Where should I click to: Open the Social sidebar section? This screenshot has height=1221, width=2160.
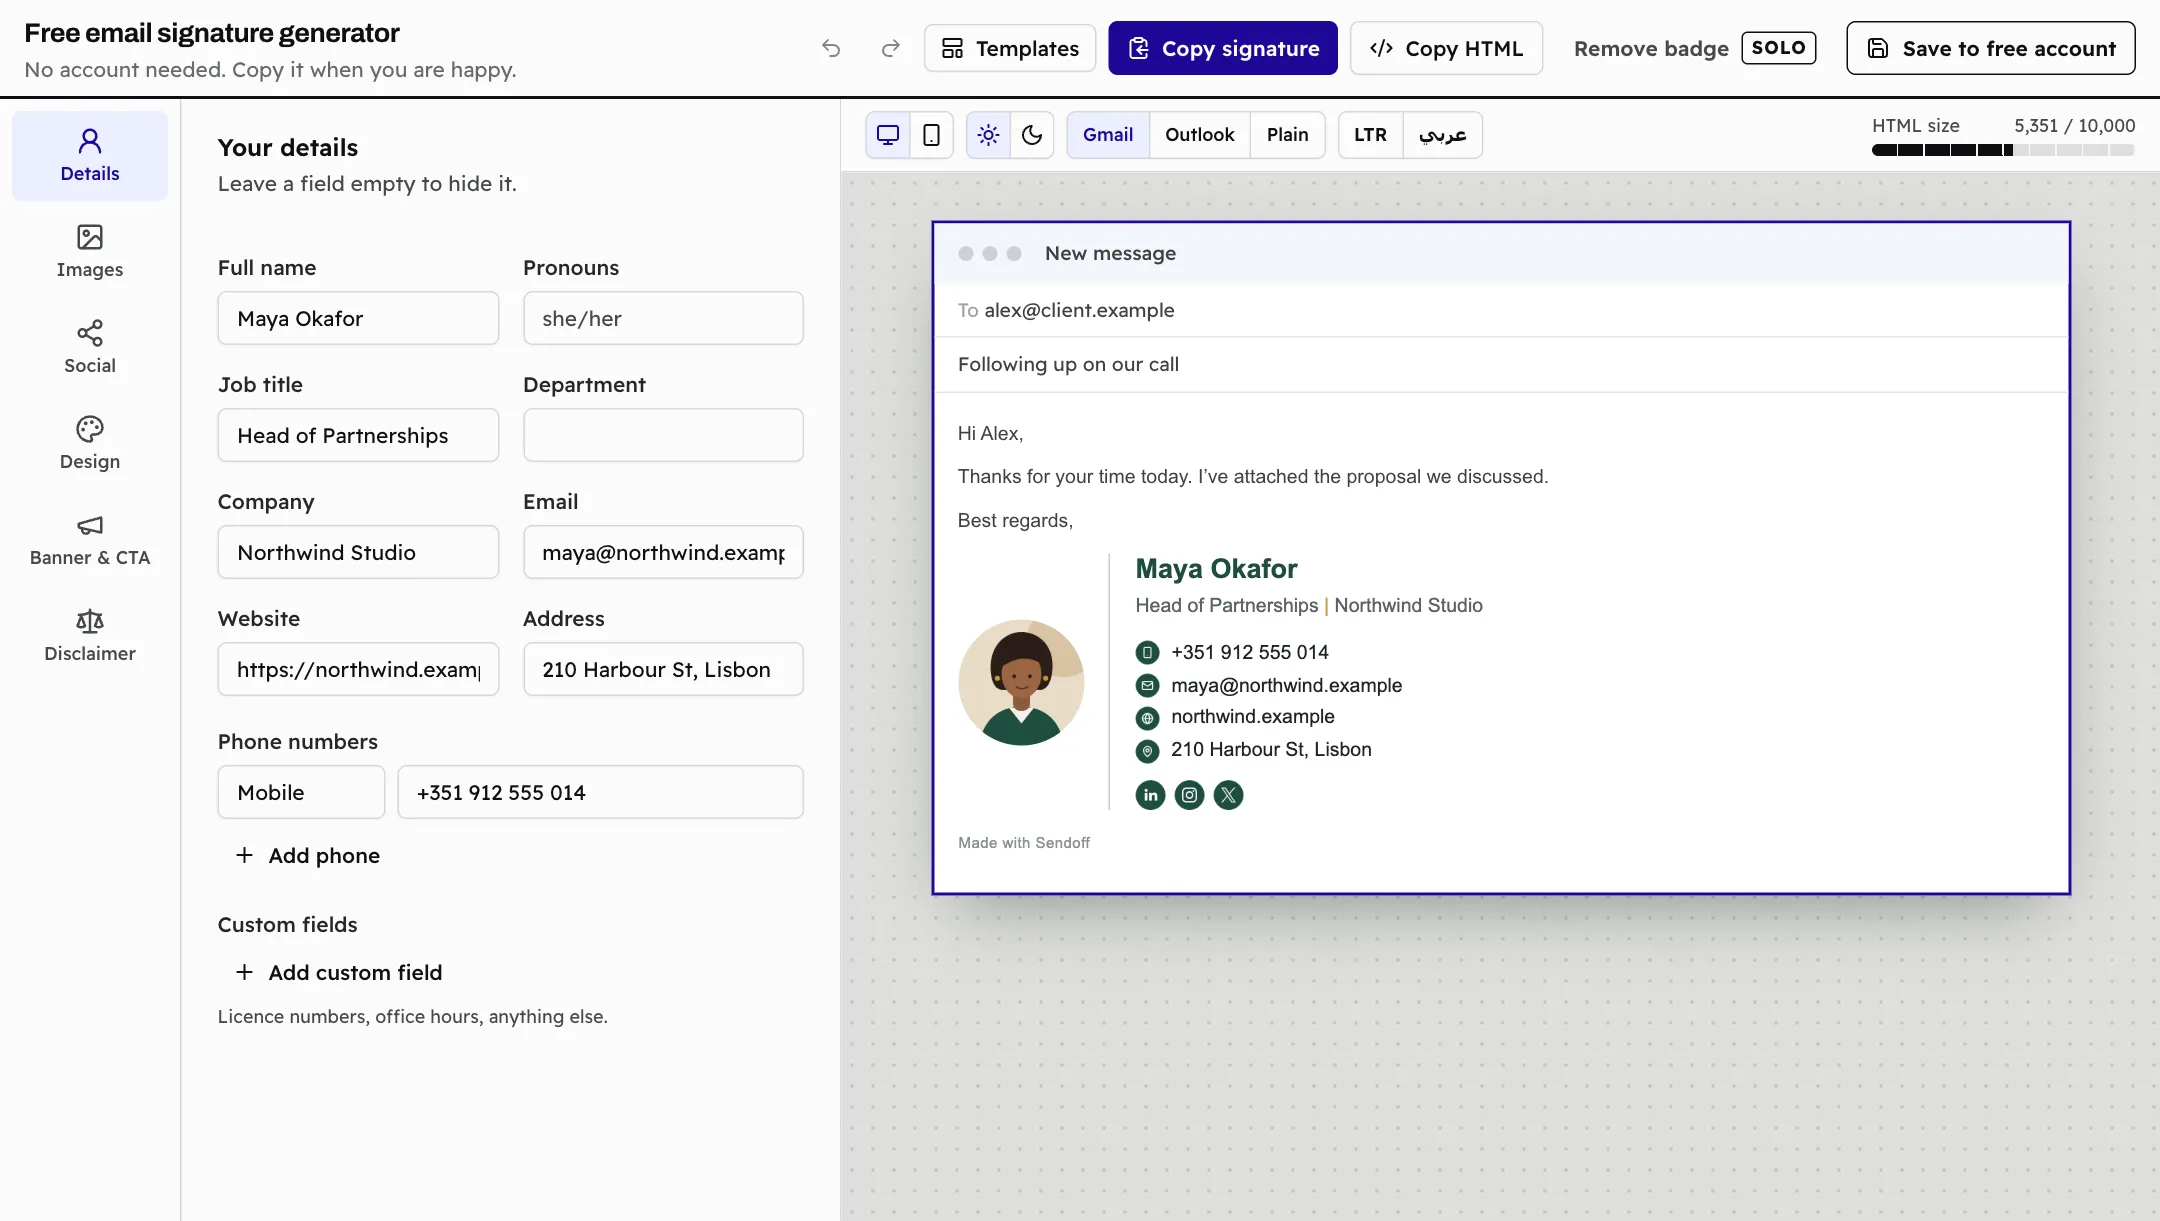(90, 348)
